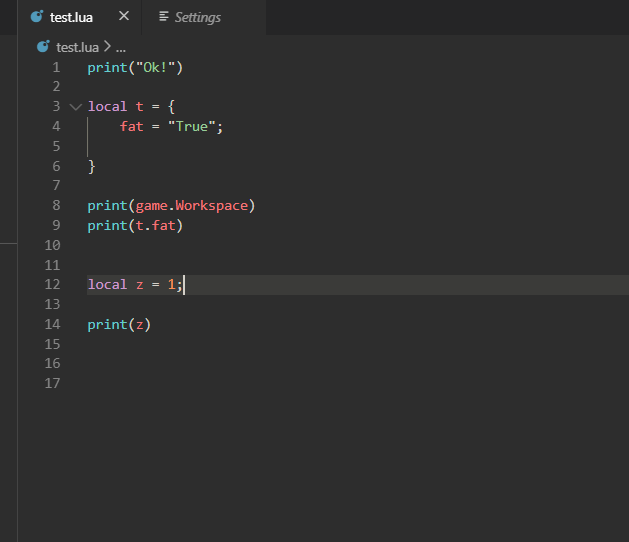Click line number 8 in the gutter
This screenshot has height=542, width=629.
pos(57,205)
